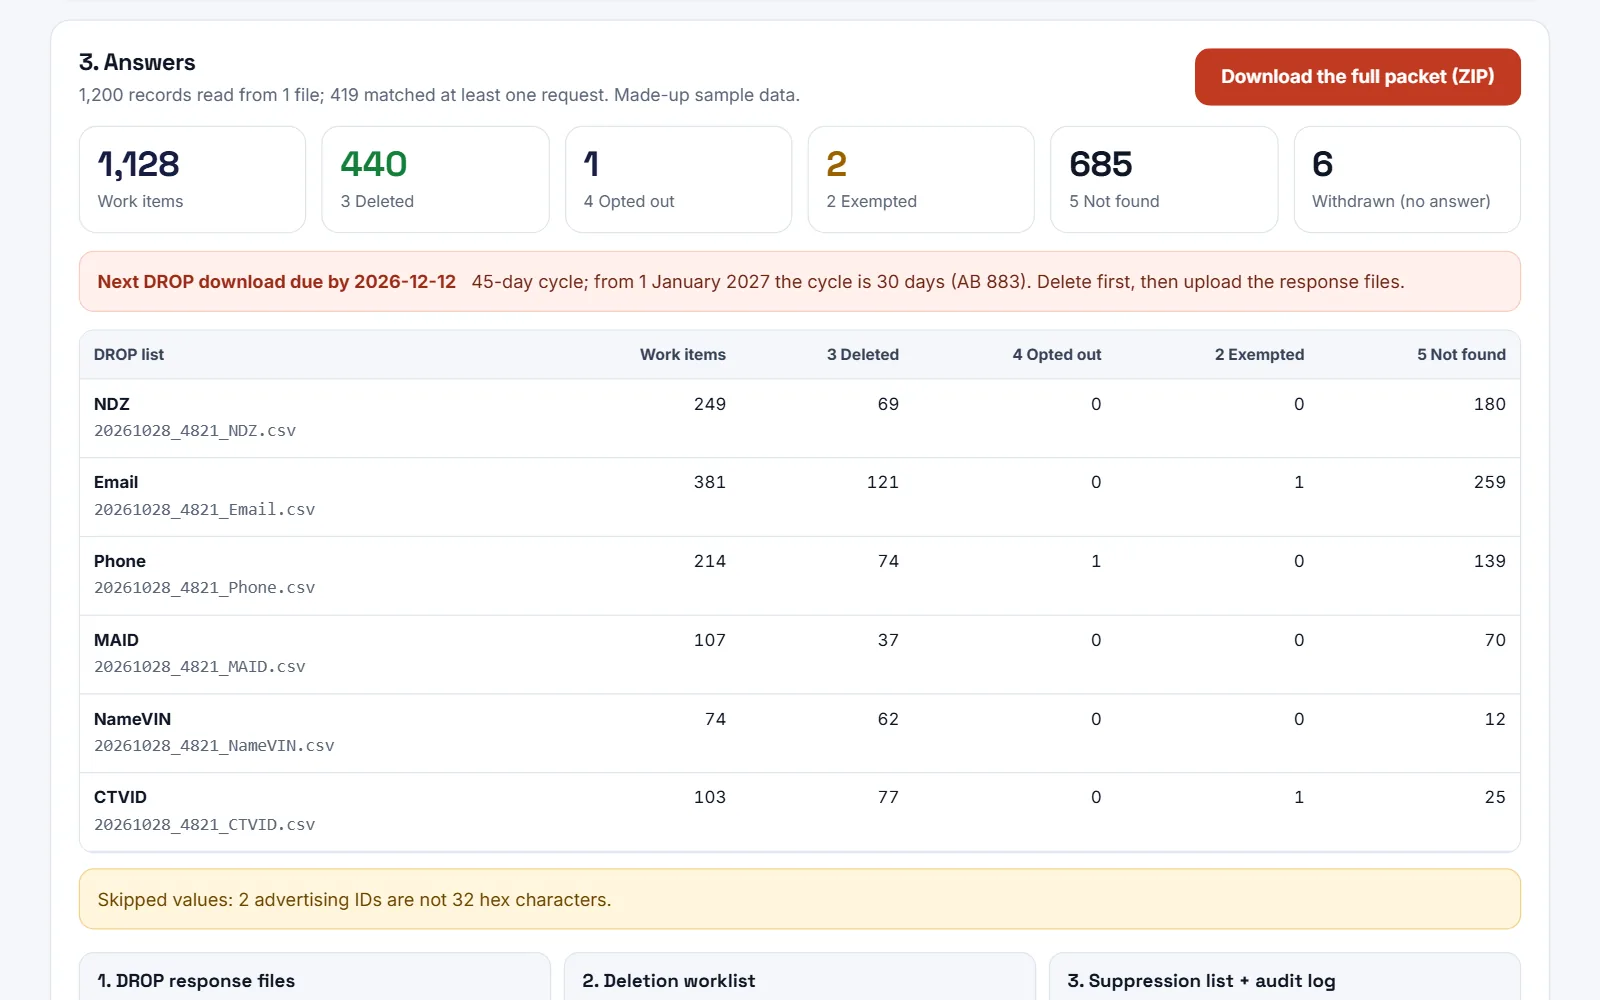Select the 1,128 Work items card
Viewport: 1600px width, 1000px height.
(192, 179)
